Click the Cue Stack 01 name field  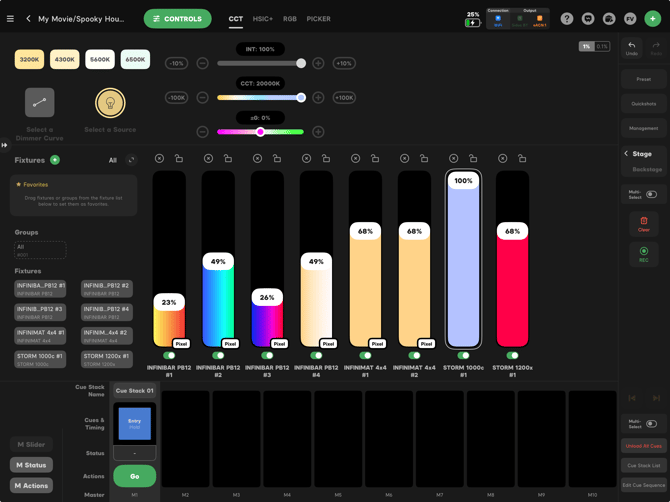coord(135,390)
